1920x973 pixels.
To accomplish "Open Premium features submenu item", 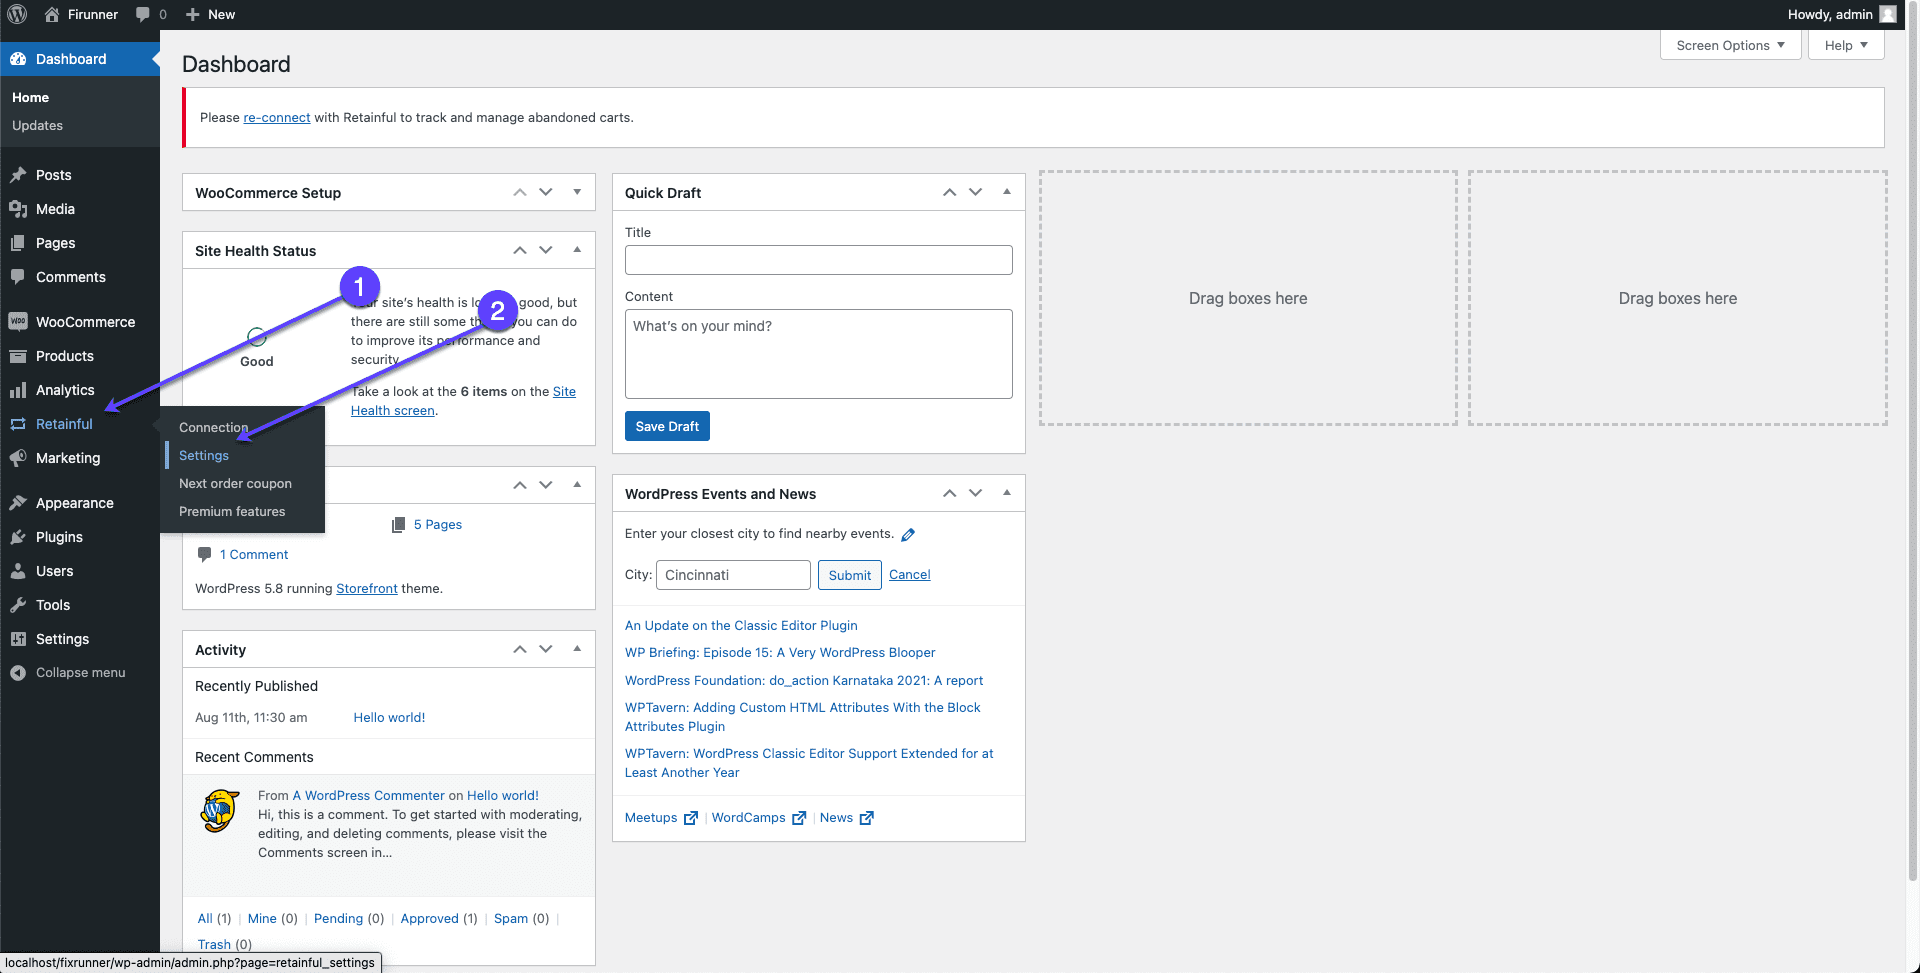I will [232, 511].
